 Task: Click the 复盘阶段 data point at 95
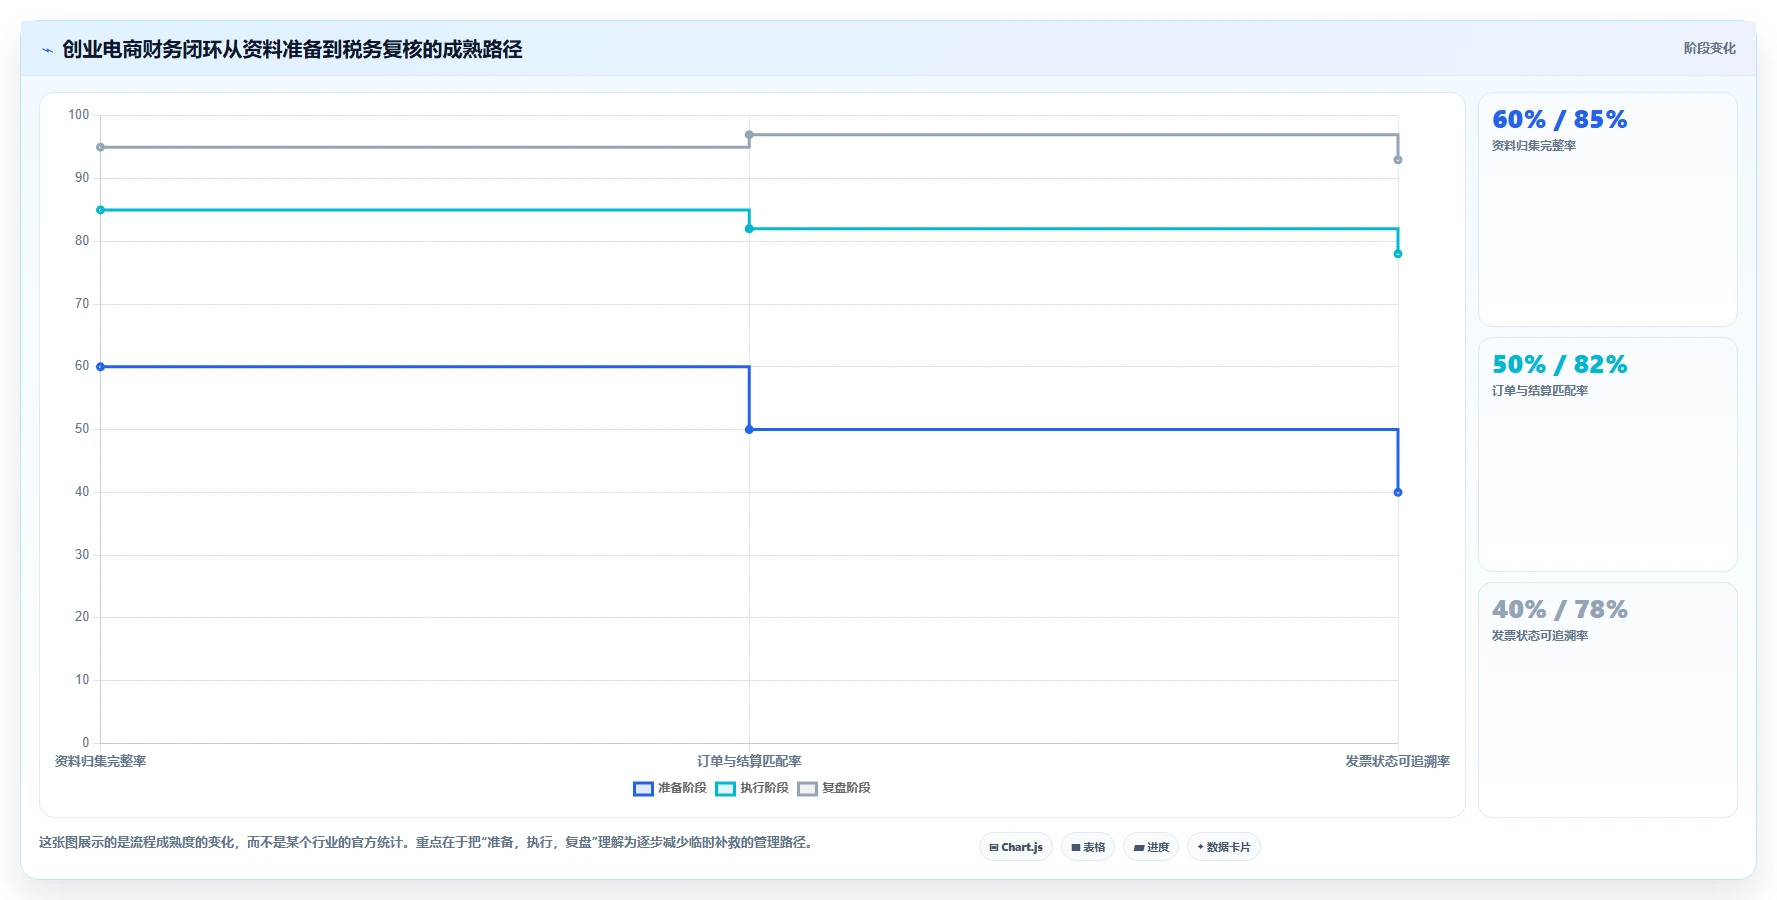(x=100, y=147)
